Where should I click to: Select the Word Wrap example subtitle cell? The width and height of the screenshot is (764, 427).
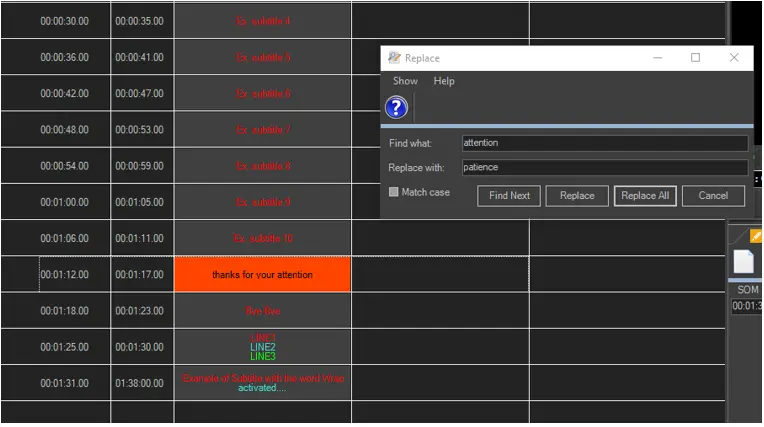(262, 383)
